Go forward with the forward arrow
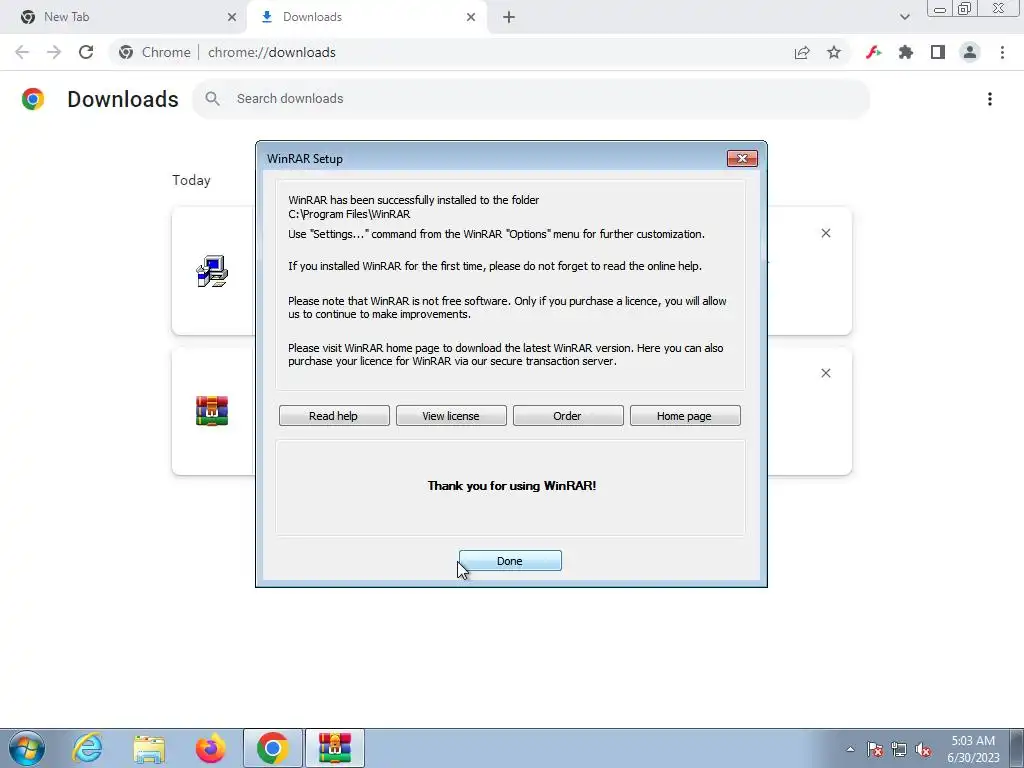Viewport: 1024px width, 768px height. (x=54, y=52)
